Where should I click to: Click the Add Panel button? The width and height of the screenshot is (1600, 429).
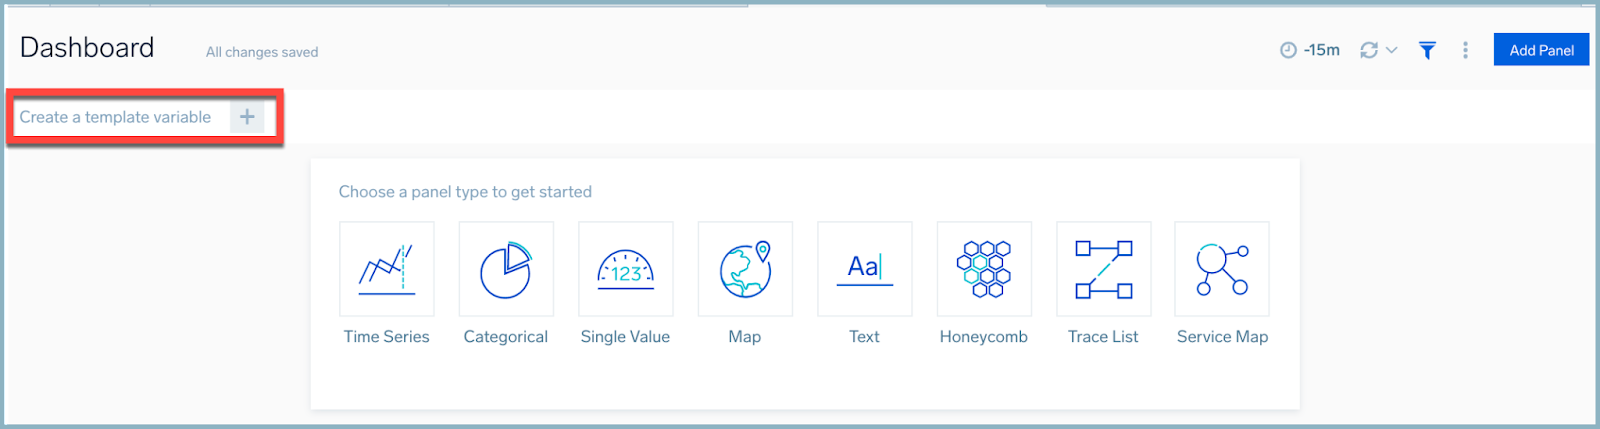click(x=1541, y=50)
